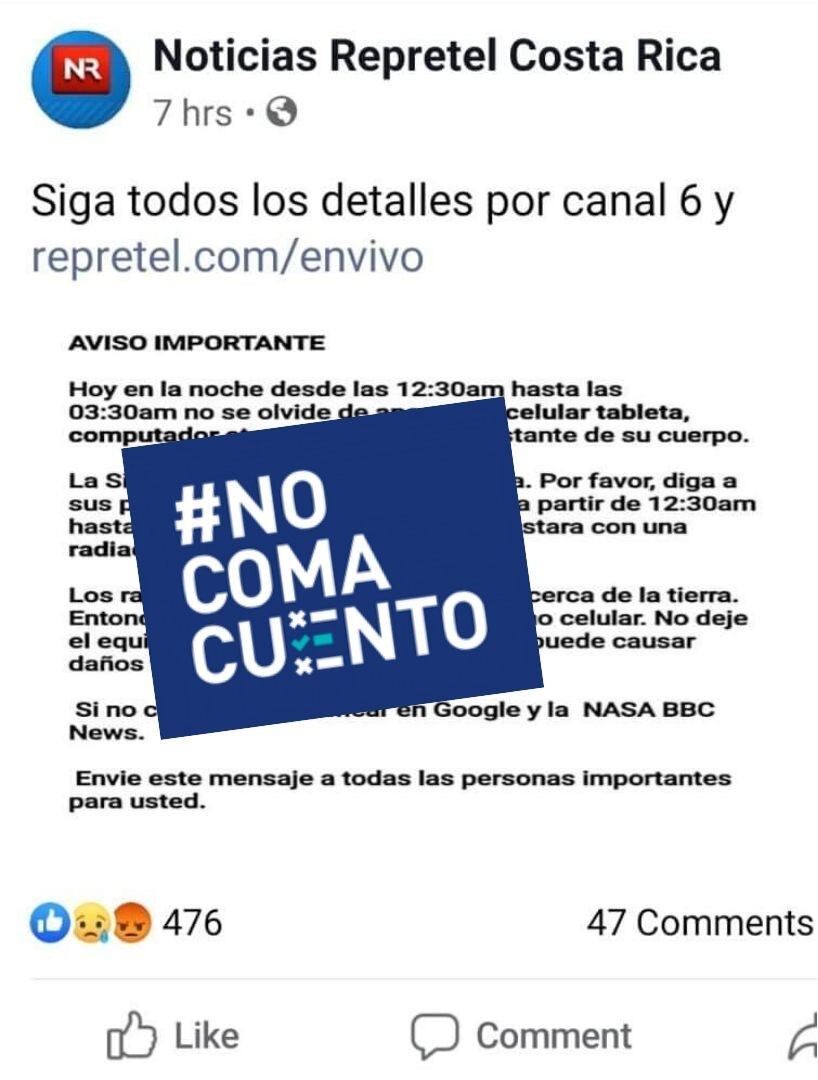Open Noticias Repretel profile picture
Screen dimensions: 818x1080
81,79
